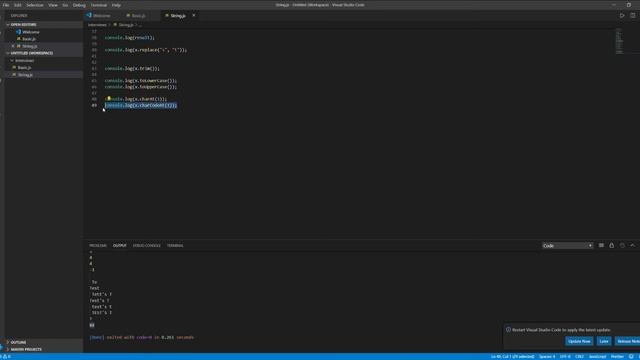Click the '[Done] exited with code' output line

(x=142, y=338)
